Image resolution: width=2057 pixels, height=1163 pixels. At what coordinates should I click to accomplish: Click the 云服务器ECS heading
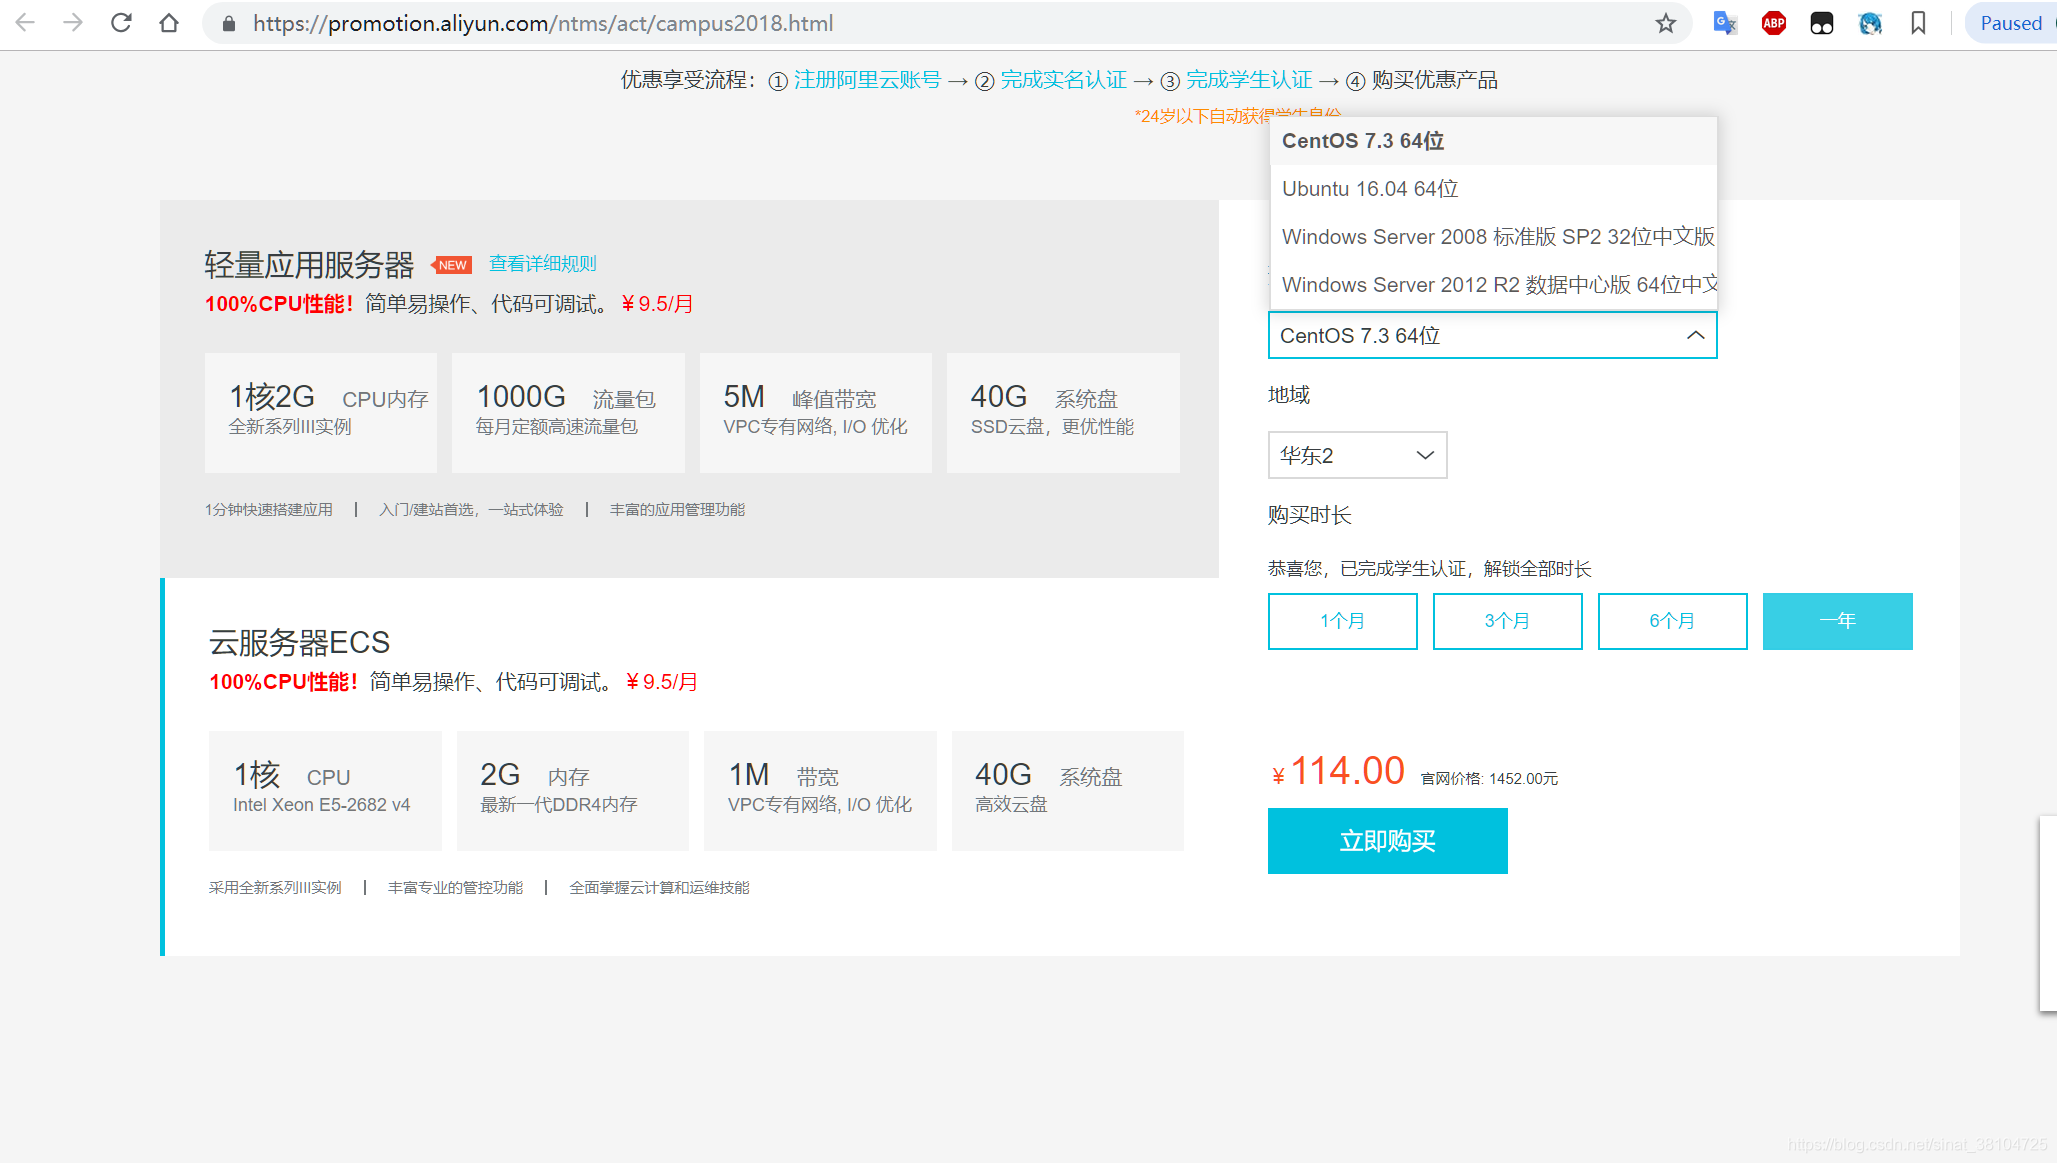pyautogui.click(x=299, y=642)
